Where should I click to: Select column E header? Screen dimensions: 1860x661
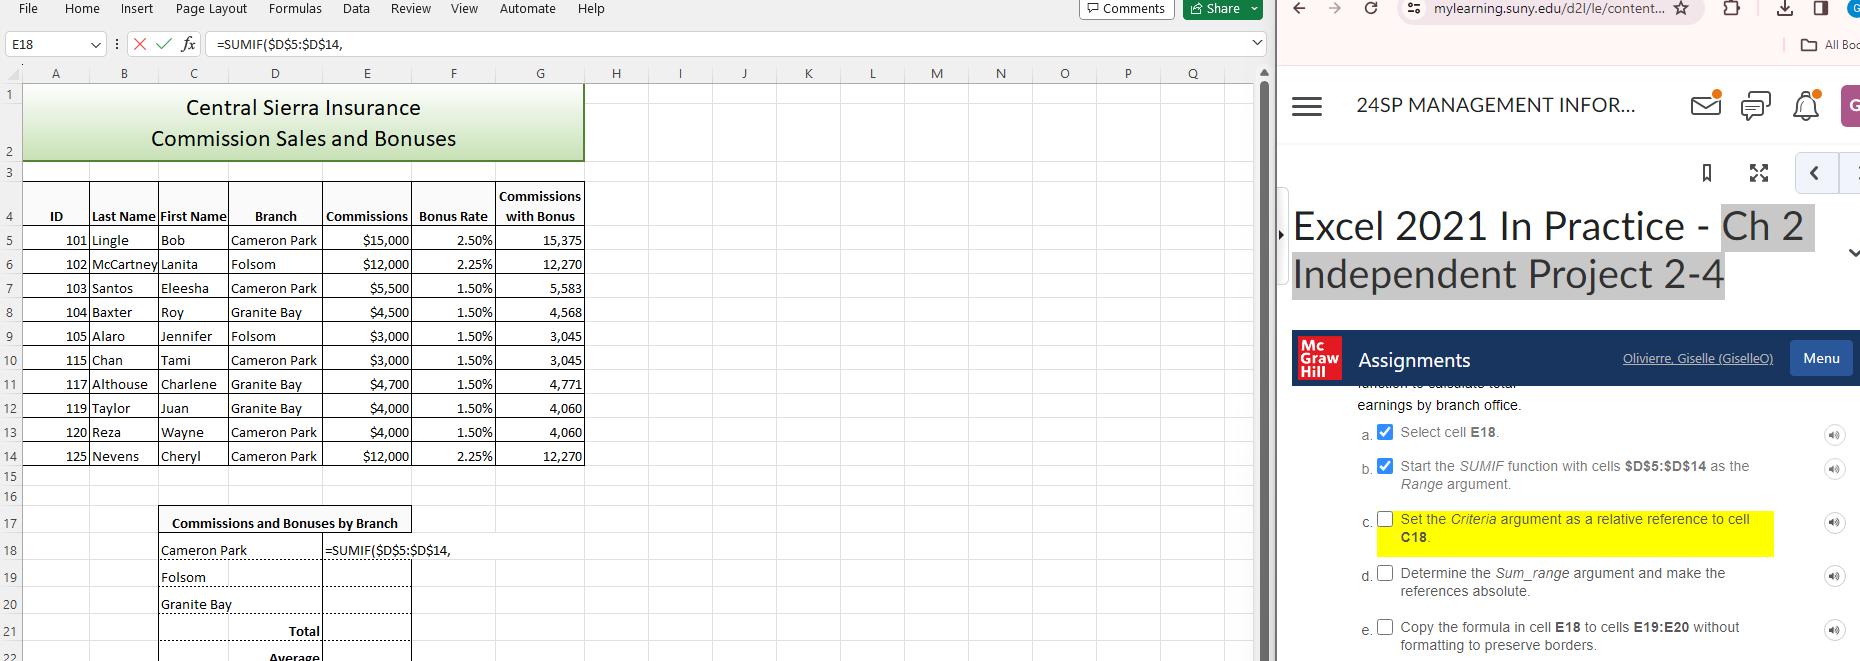click(367, 73)
